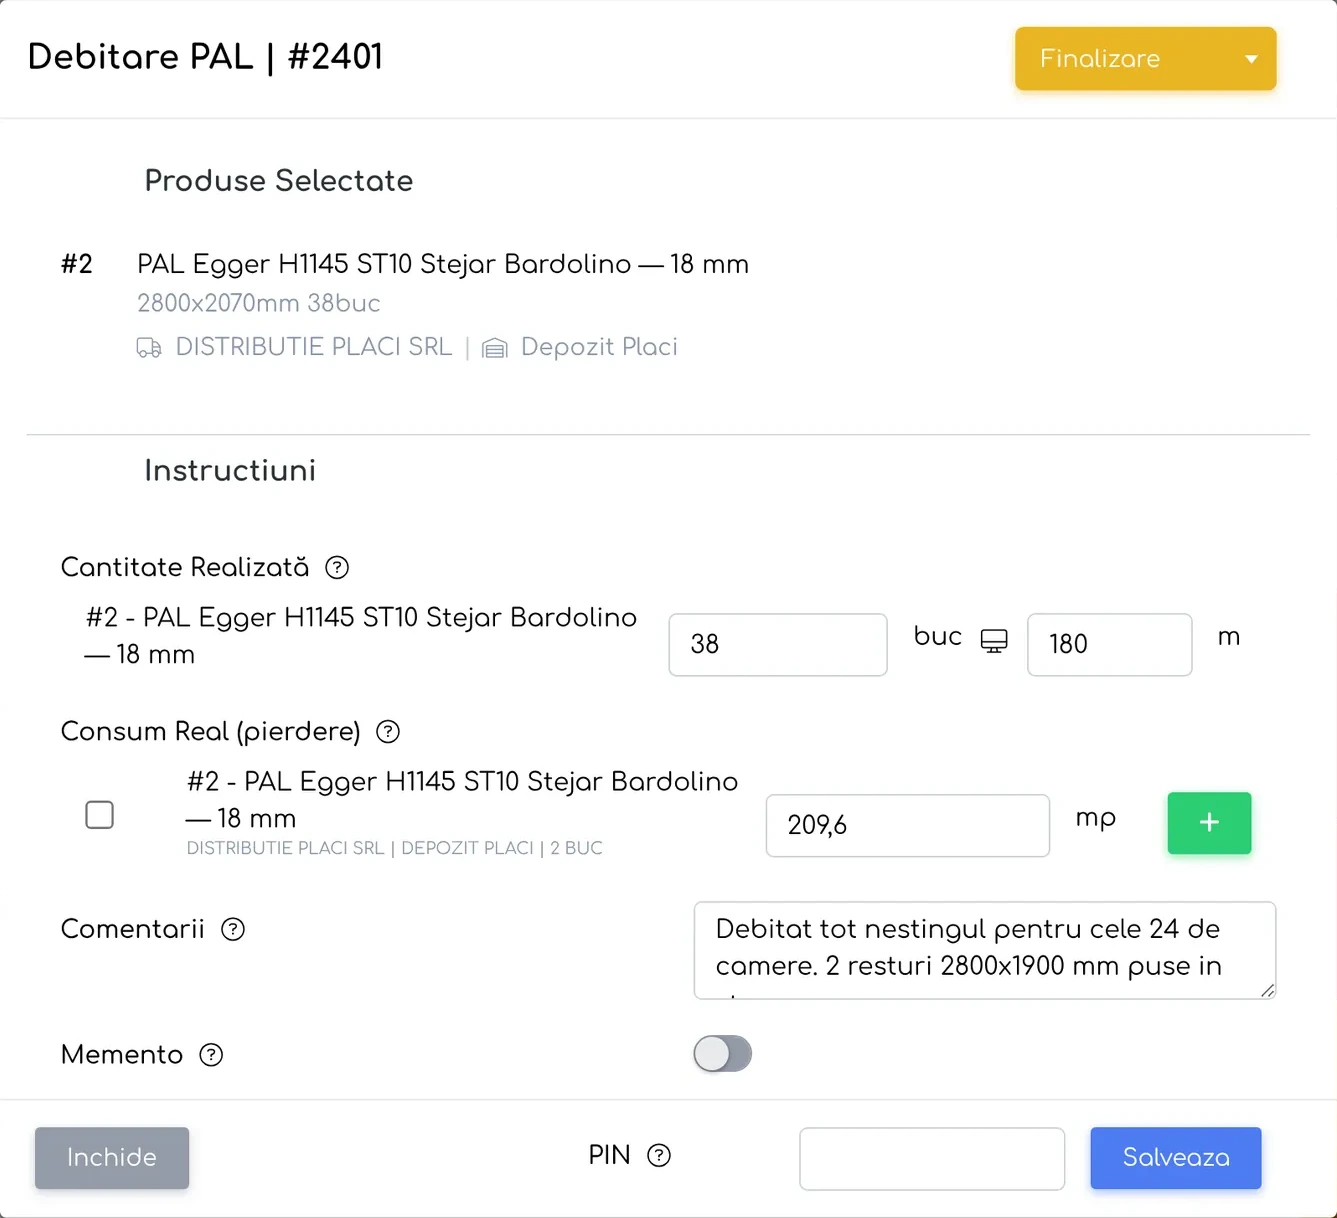Click the mp unit label
Viewport: 1337px width, 1218px height.
pyautogui.click(x=1096, y=819)
